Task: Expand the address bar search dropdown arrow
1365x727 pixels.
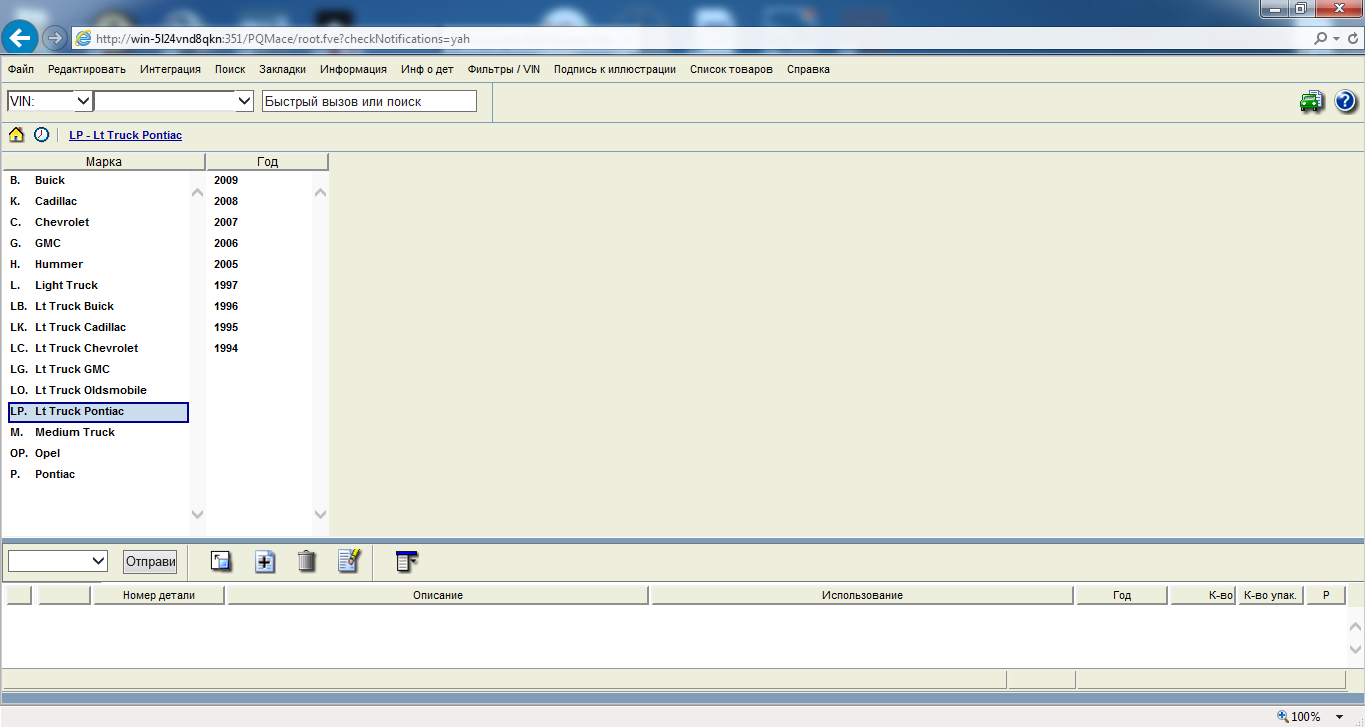Action: [1335, 39]
